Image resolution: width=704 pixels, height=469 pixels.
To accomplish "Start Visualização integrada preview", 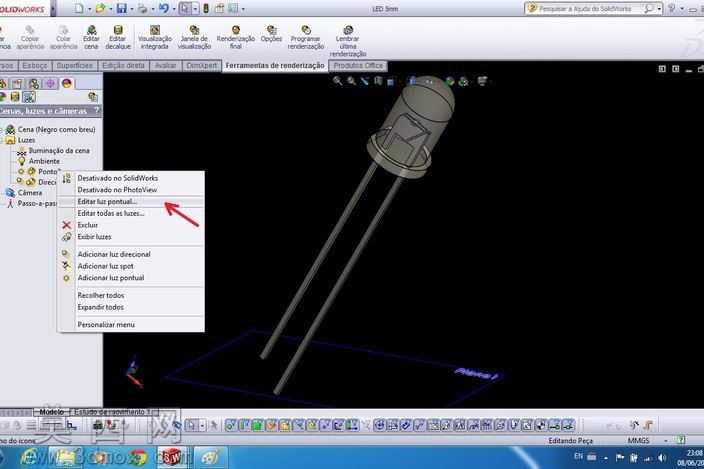I will tap(155, 37).
